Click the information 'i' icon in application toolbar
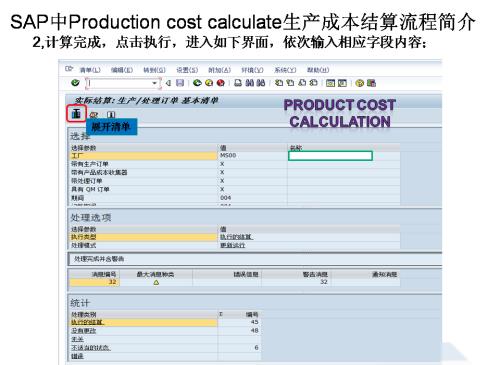 coord(111,115)
